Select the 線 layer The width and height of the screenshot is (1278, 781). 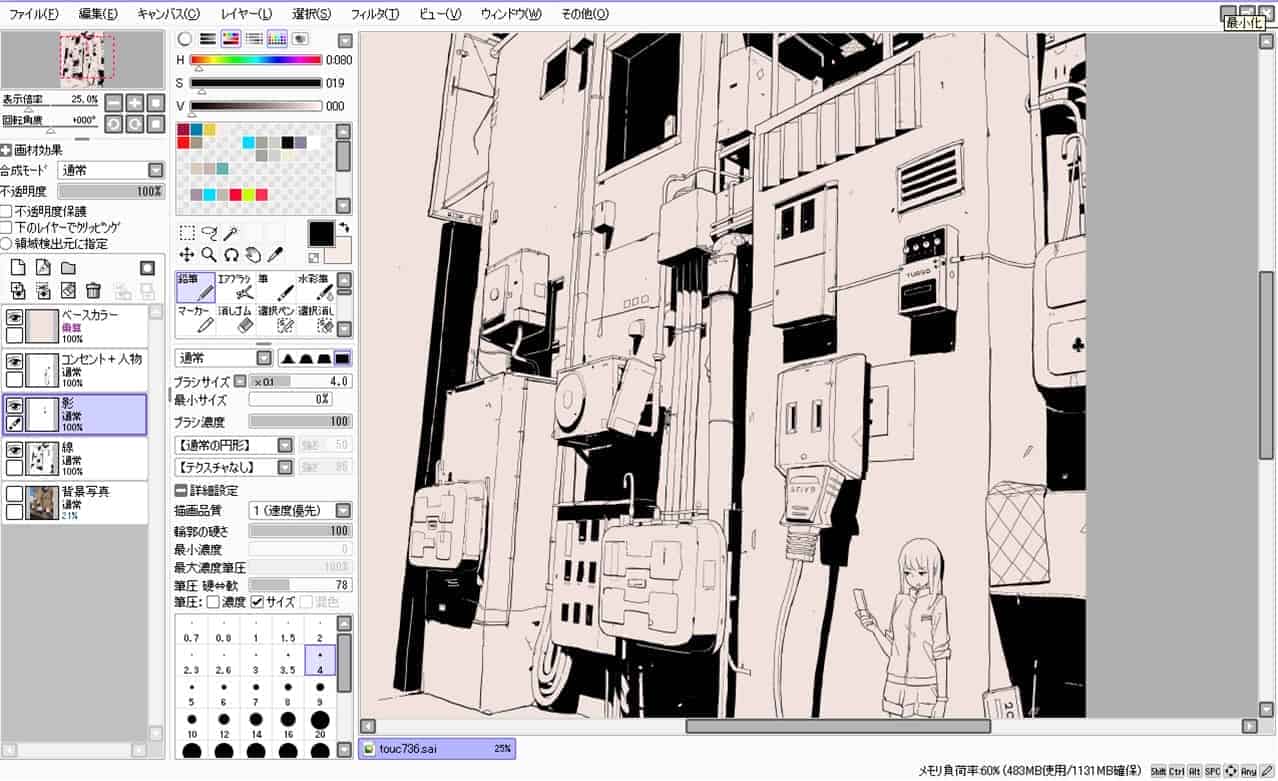[75, 459]
